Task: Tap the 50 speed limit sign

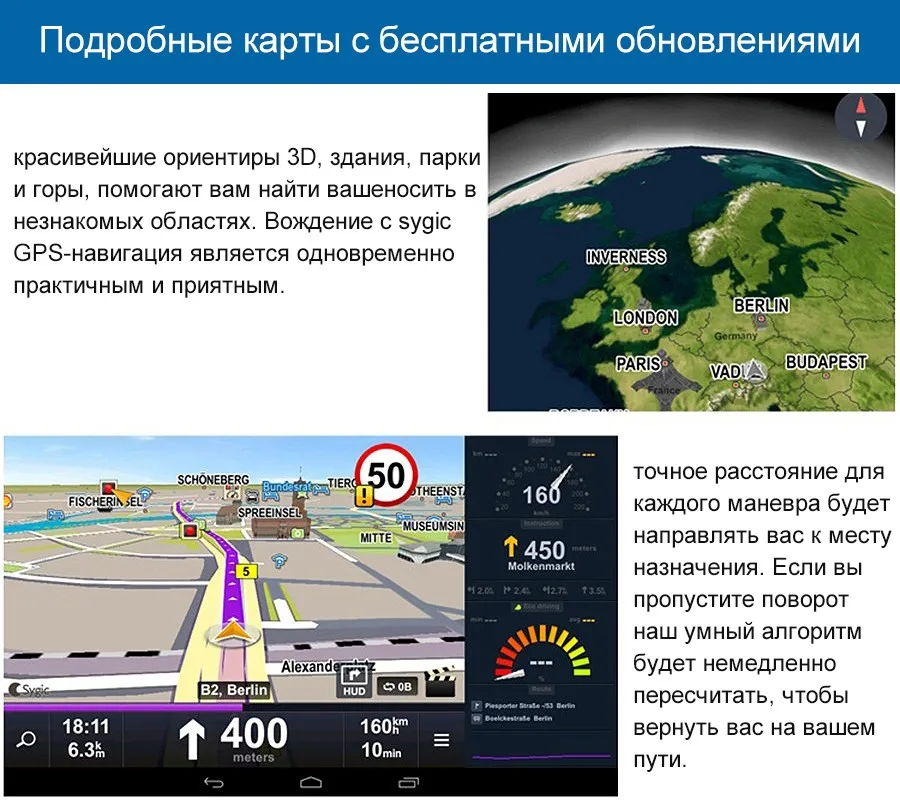Action: click(386, 475)
